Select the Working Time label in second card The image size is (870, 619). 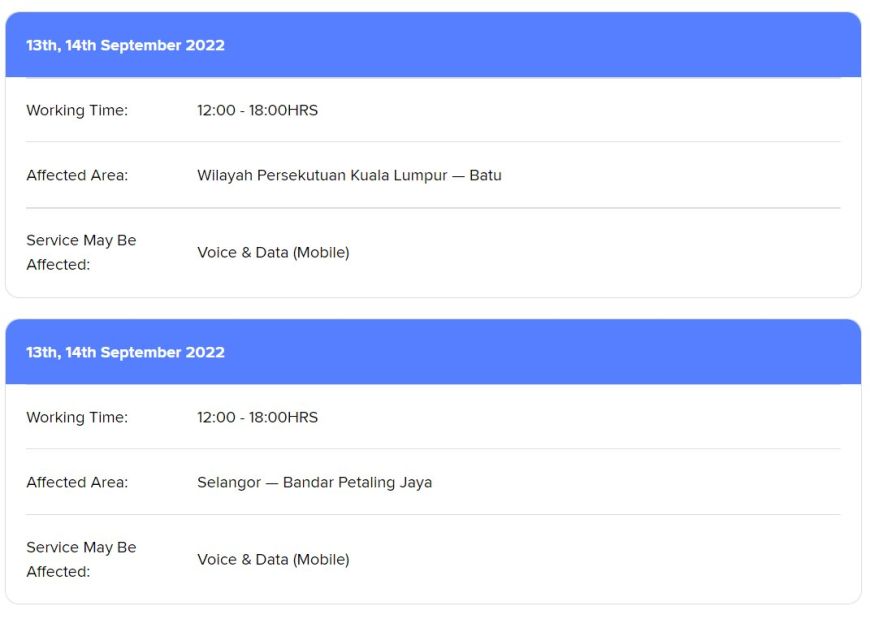pos(77,417)
